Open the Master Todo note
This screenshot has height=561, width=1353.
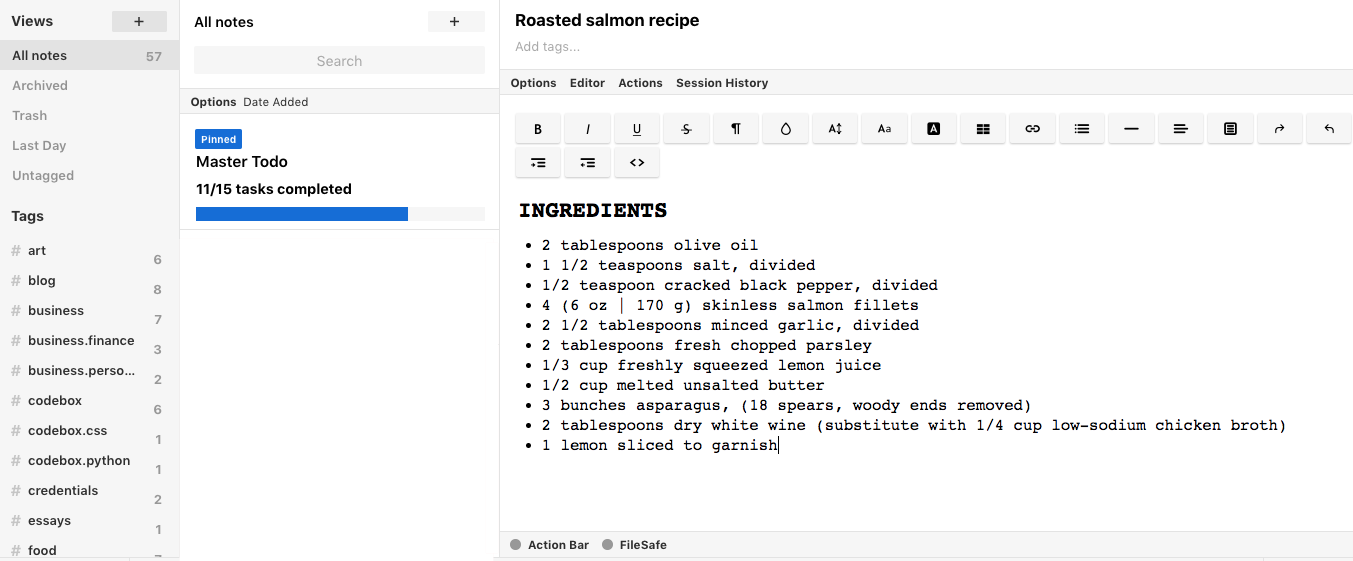[242, 162]
